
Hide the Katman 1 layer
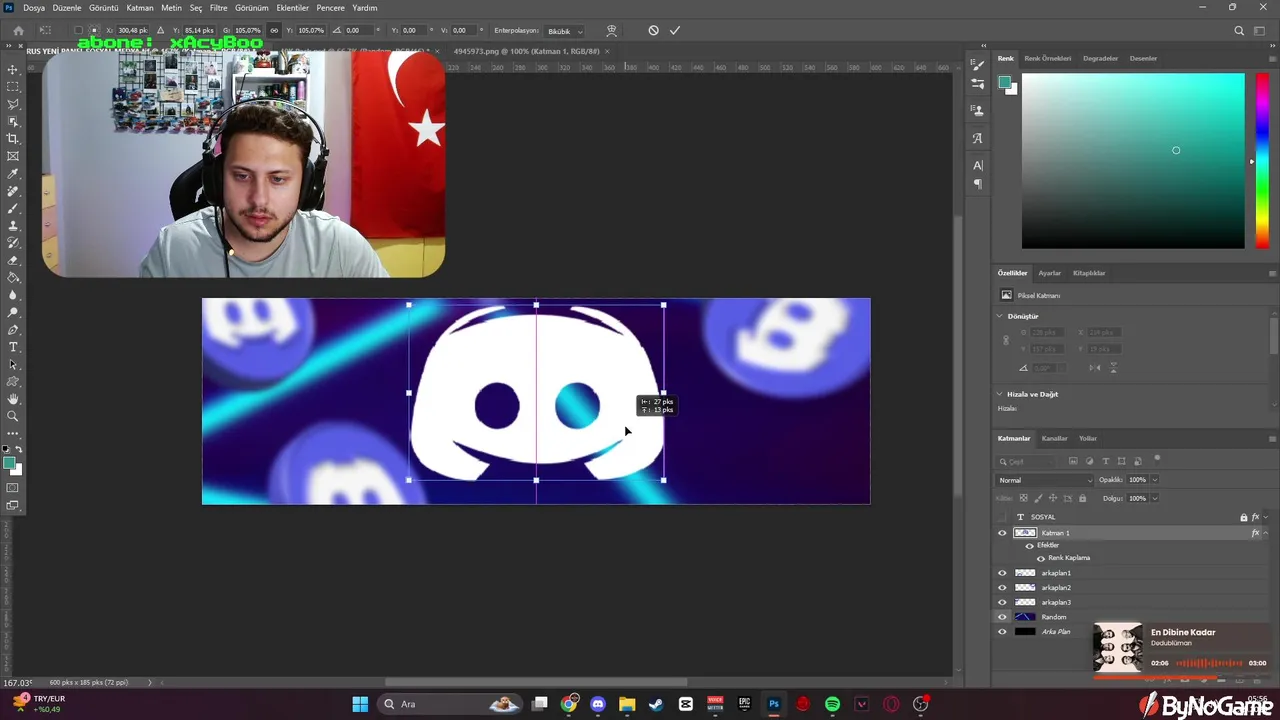click(1002, 533)
